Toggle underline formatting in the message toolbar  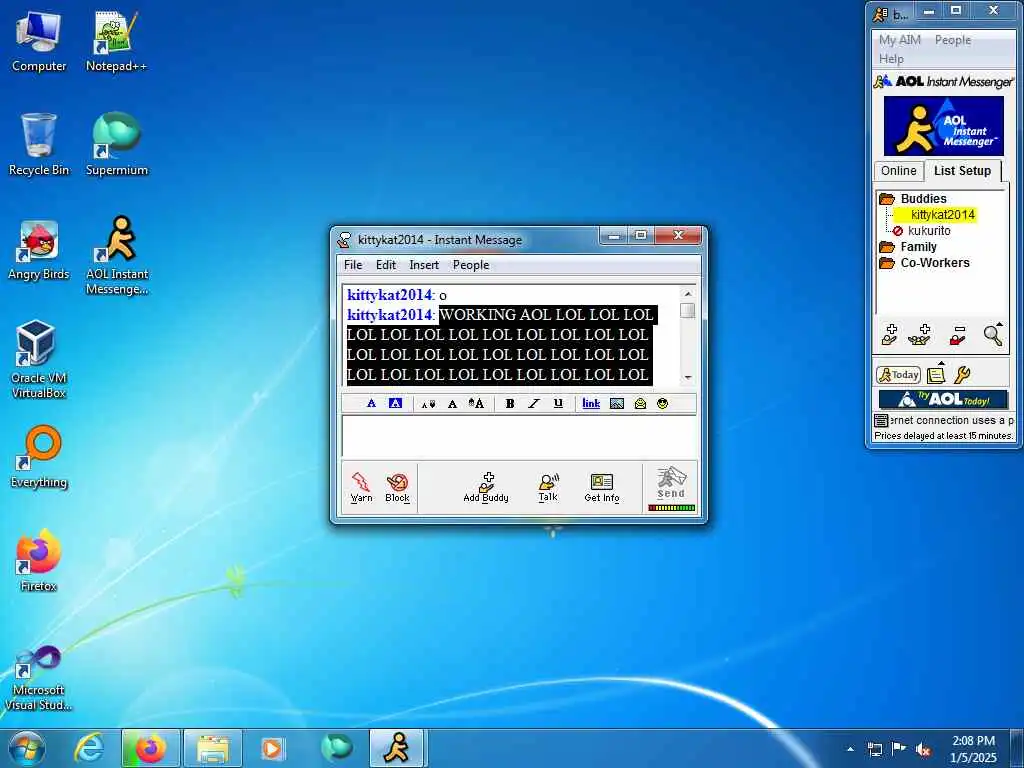click(x=558, y=404)
